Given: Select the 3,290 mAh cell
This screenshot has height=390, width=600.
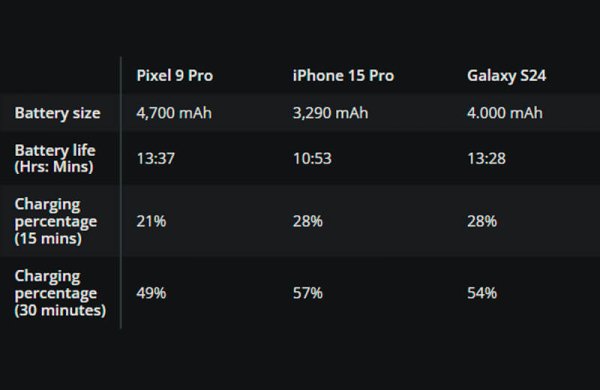Looking at the screenshot, I should pyautogui.click(x=330, y=113).
